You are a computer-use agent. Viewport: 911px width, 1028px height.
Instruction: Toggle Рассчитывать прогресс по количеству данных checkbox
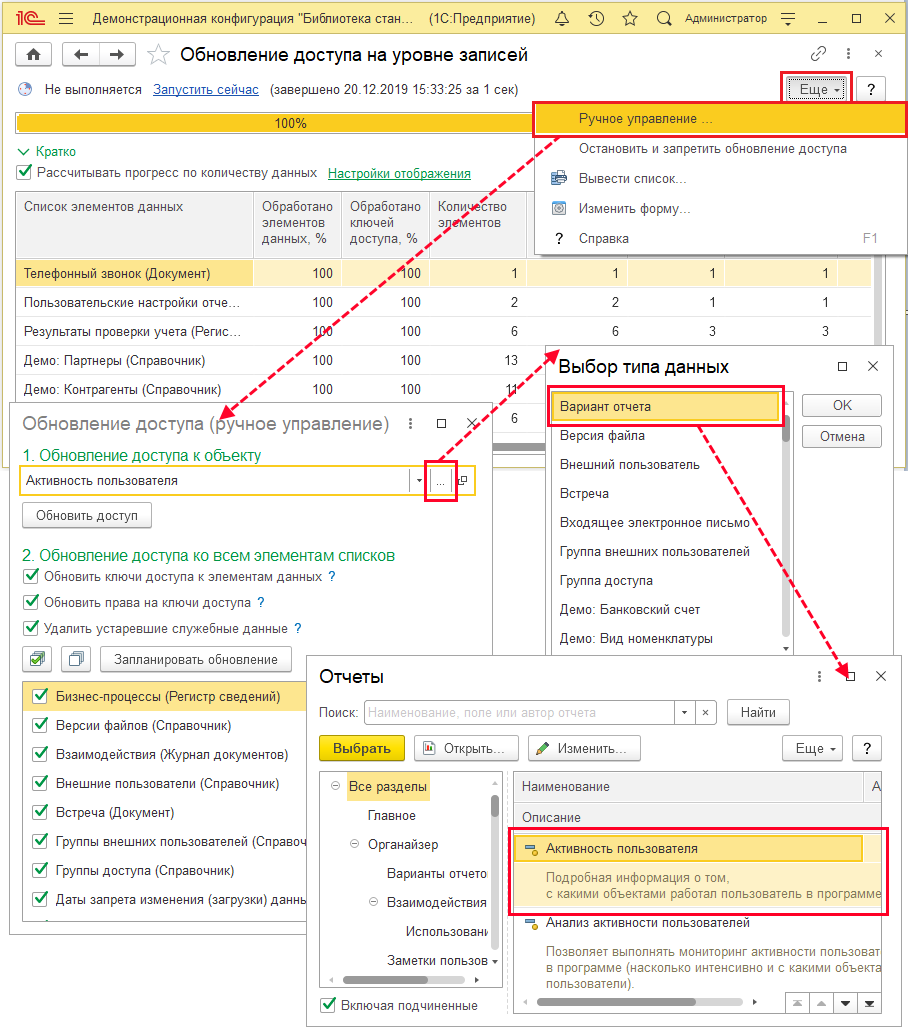click(24, 172)
